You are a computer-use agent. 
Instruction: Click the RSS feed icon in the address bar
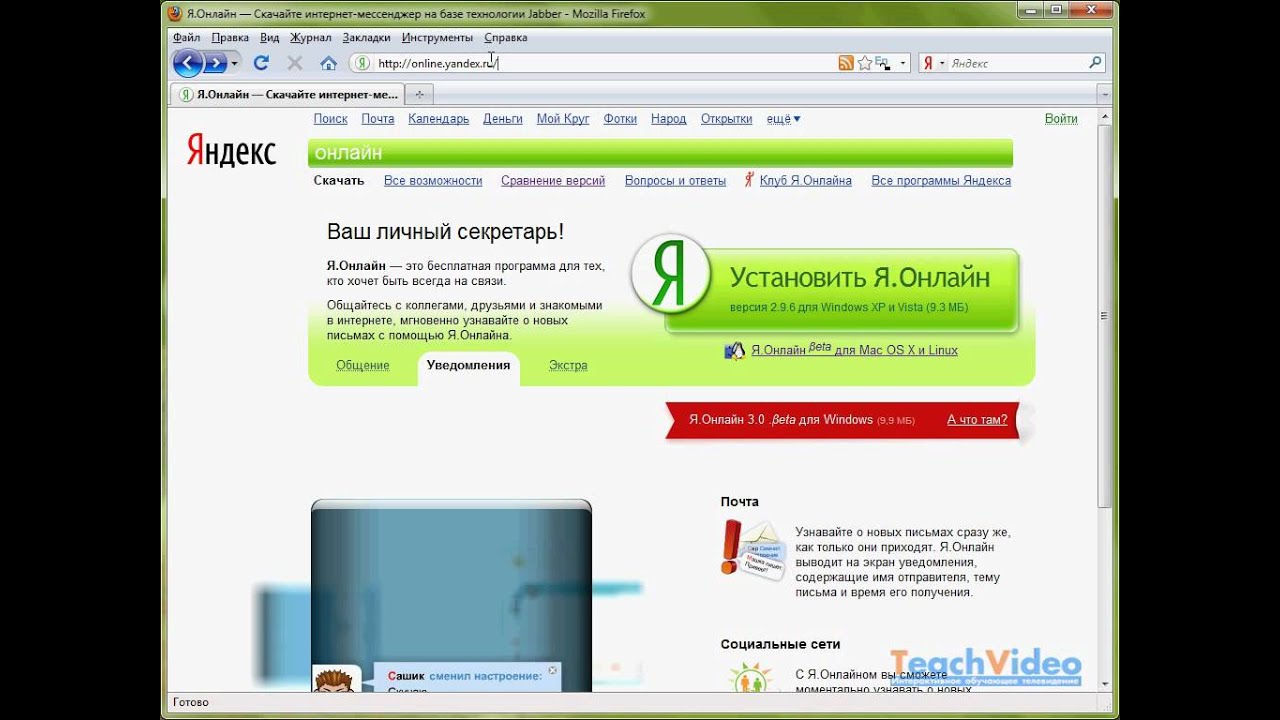point(846,63)
